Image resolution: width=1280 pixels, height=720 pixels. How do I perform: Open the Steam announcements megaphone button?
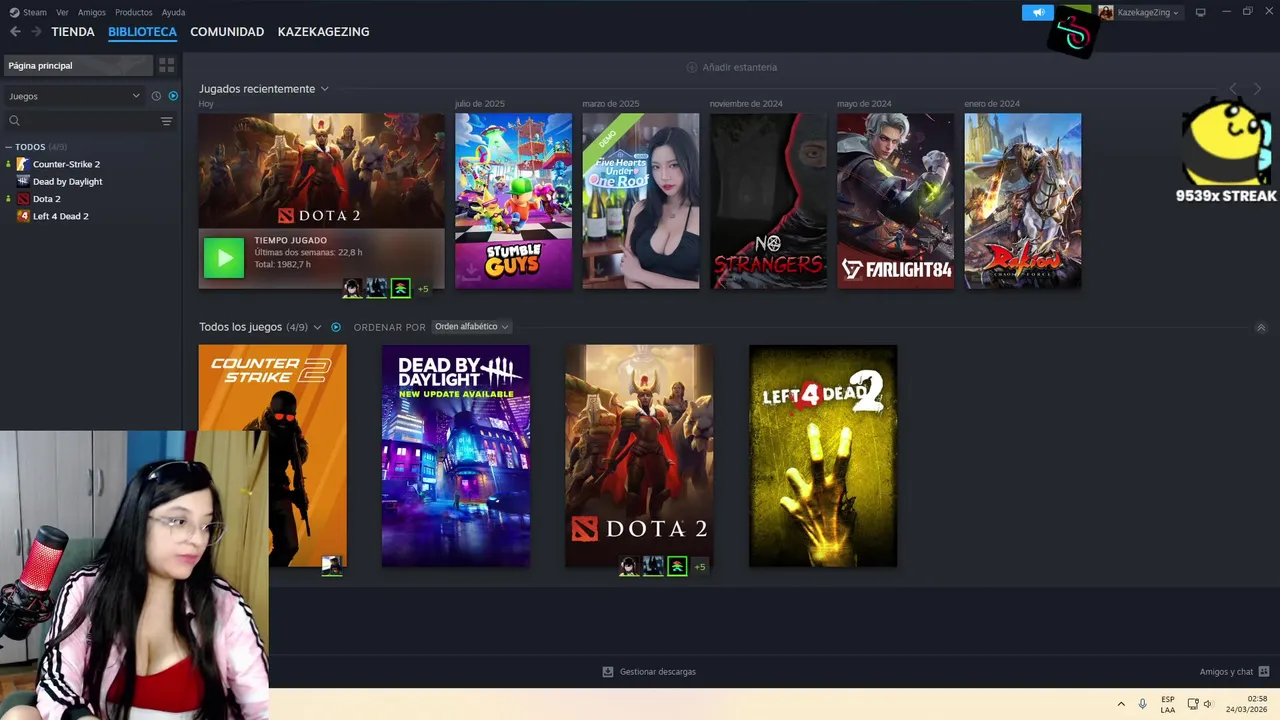[1038, 12]
